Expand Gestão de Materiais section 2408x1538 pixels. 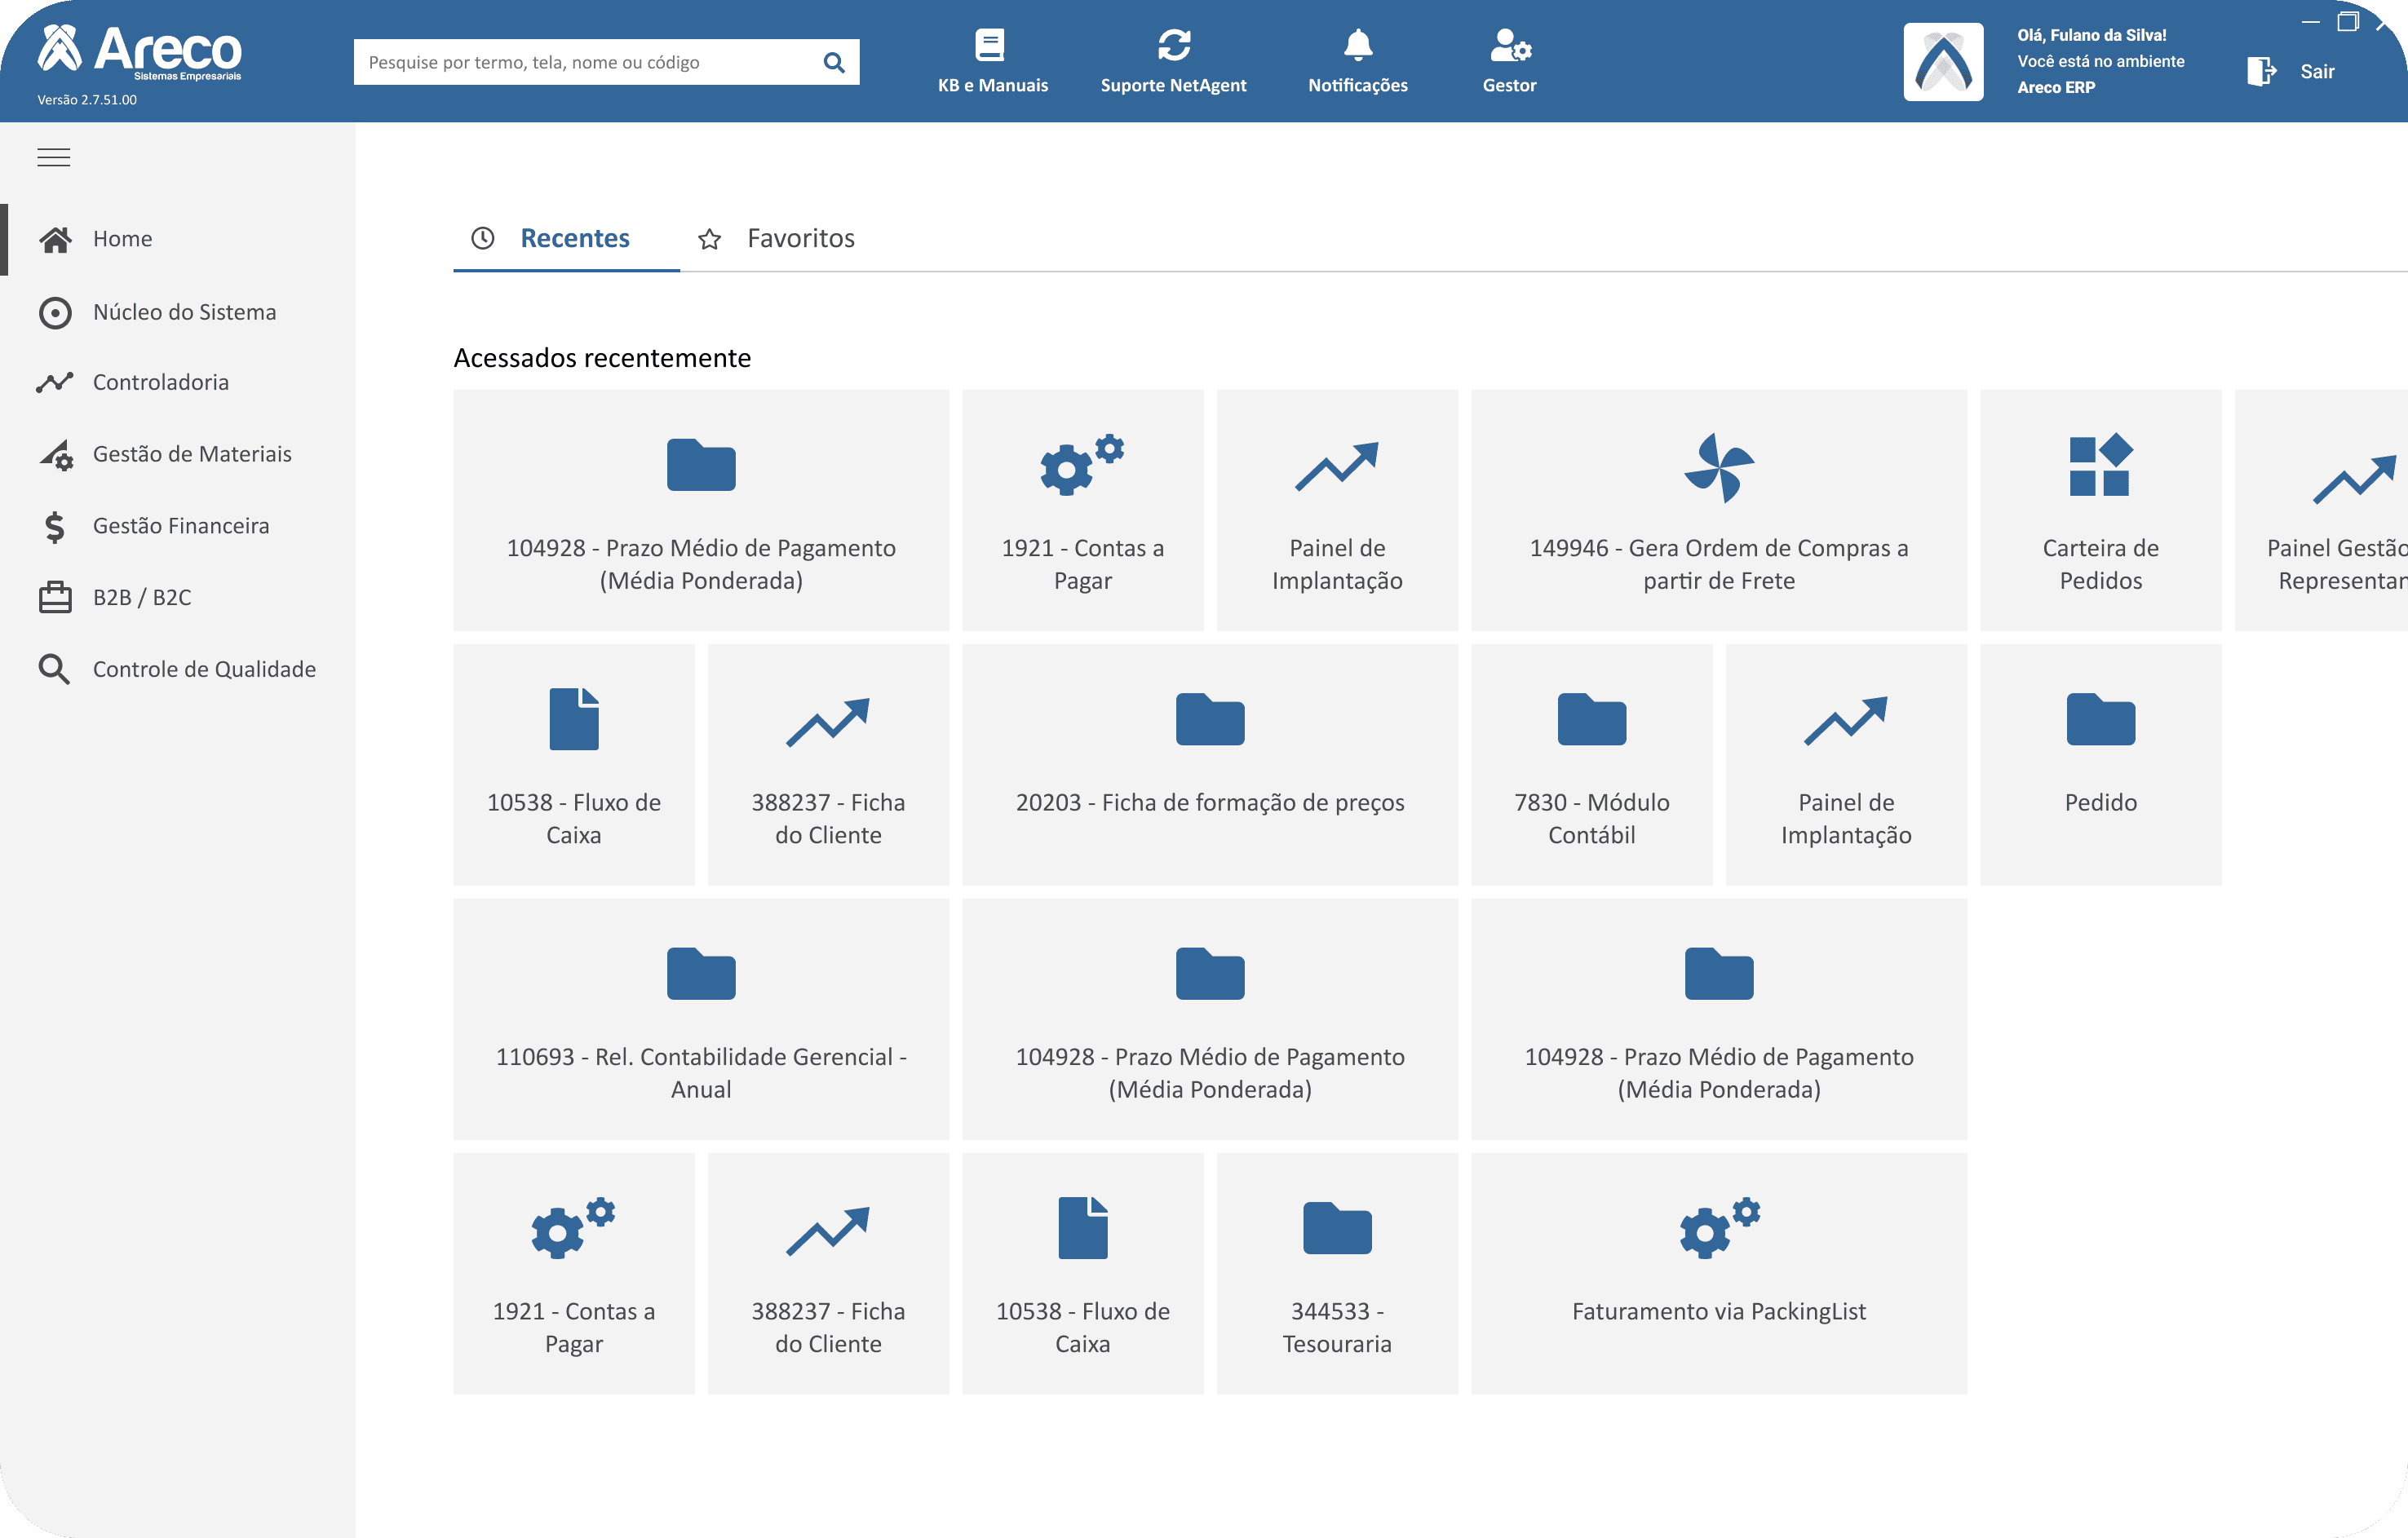[192, 454]
